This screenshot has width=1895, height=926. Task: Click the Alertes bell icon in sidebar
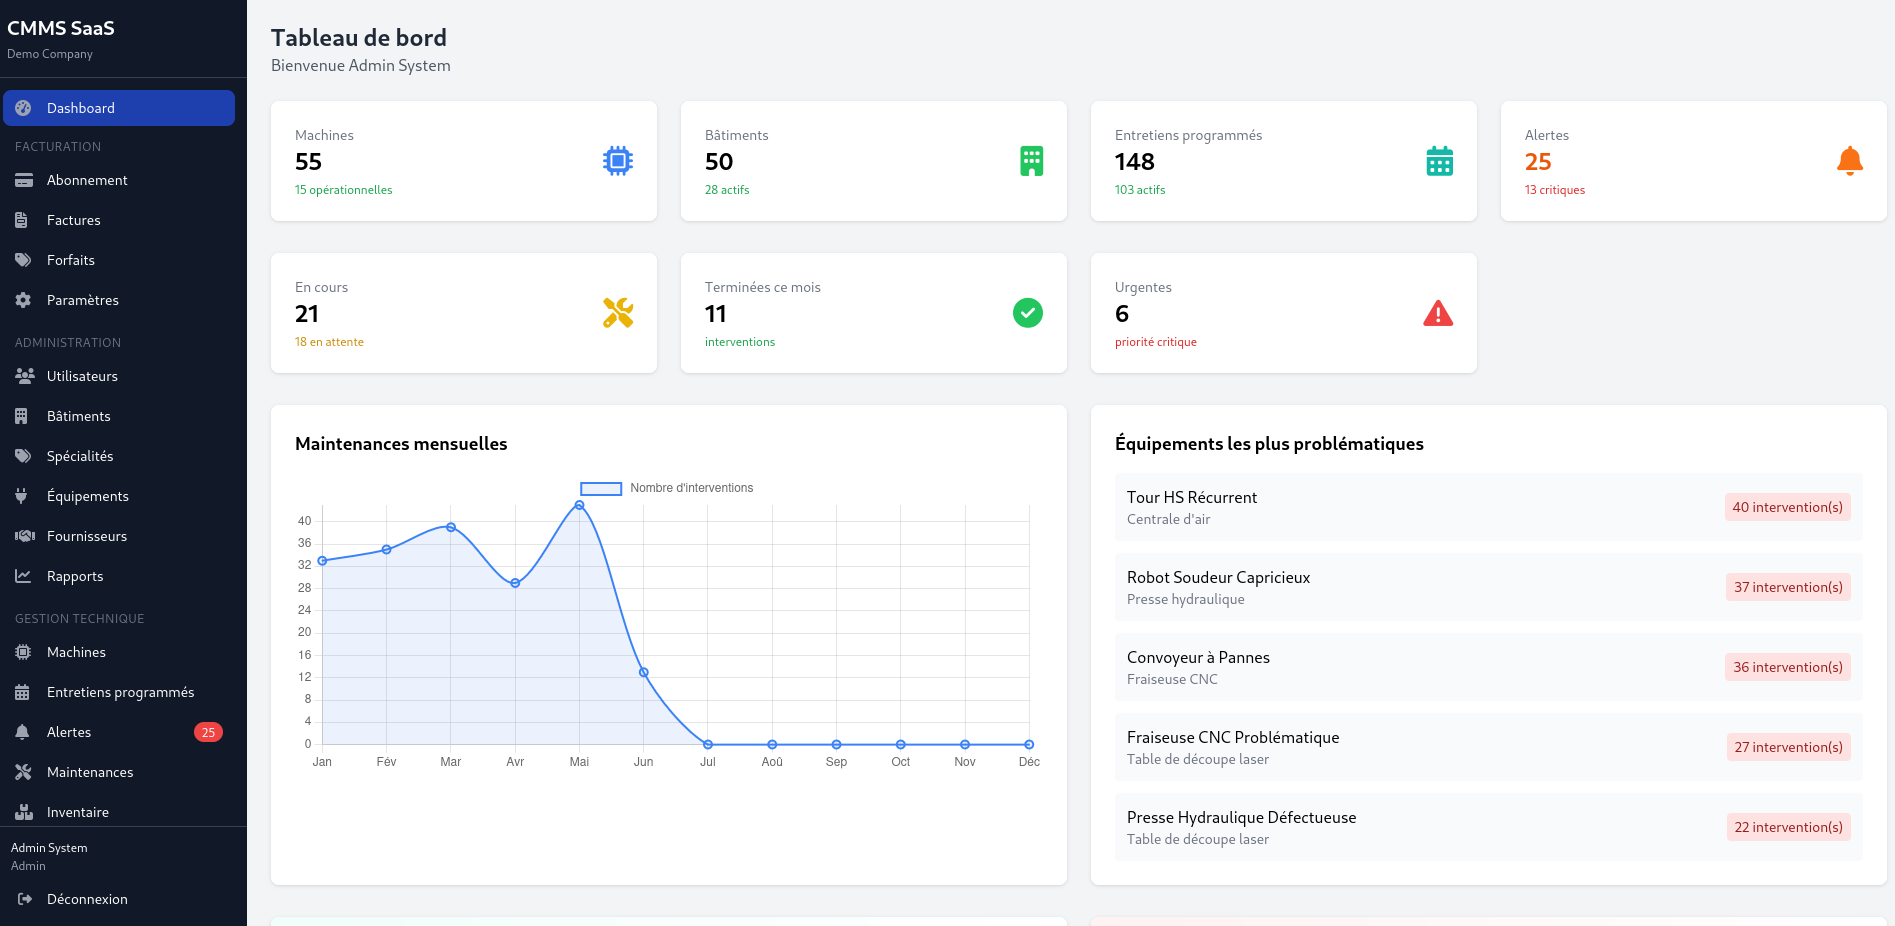point(22,732)
